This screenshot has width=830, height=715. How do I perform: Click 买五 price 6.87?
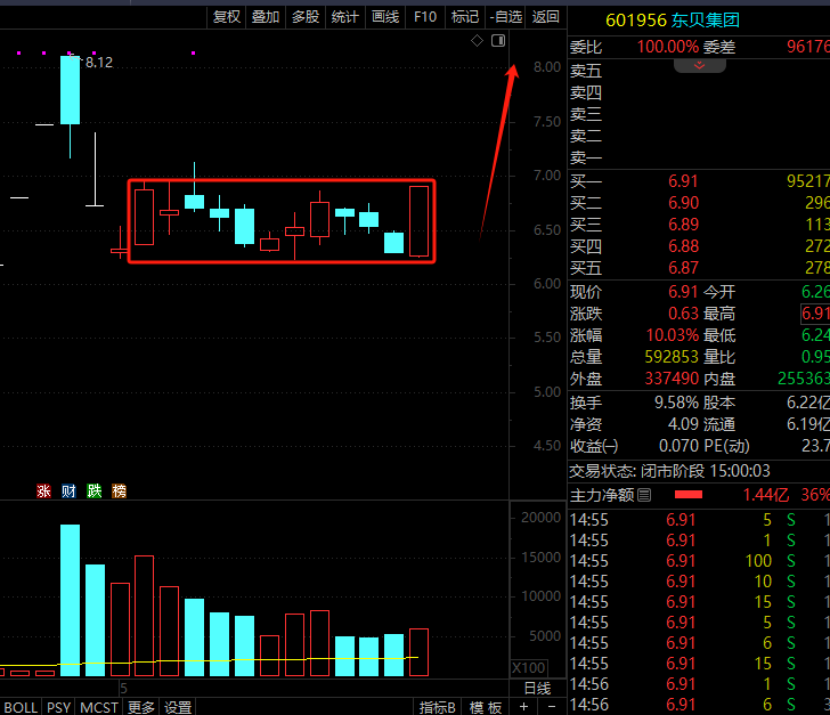pyautogui.click(x=683, y=268)
